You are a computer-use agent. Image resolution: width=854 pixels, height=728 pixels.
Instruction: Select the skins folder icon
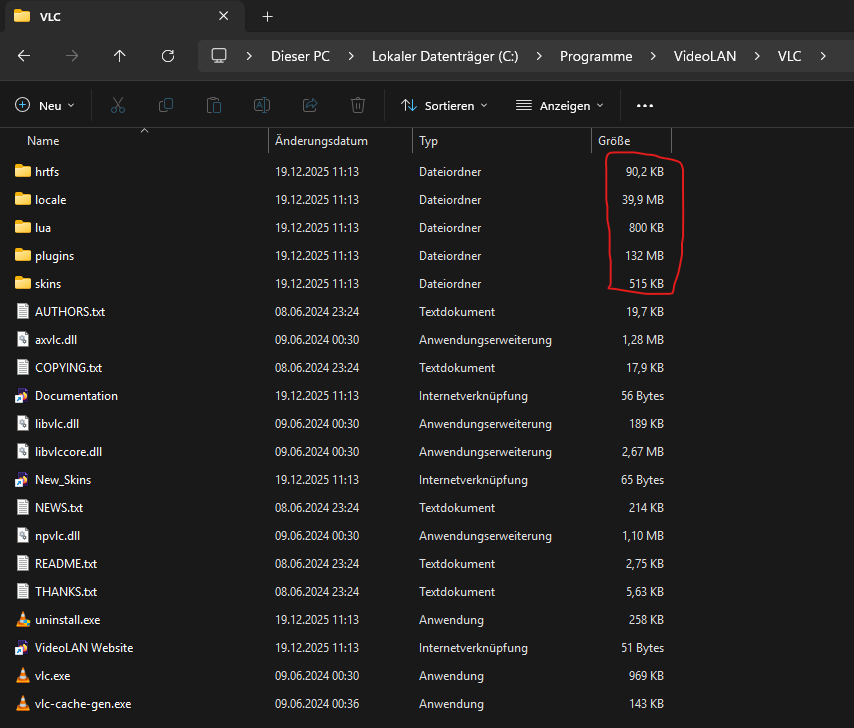point(23,283)
